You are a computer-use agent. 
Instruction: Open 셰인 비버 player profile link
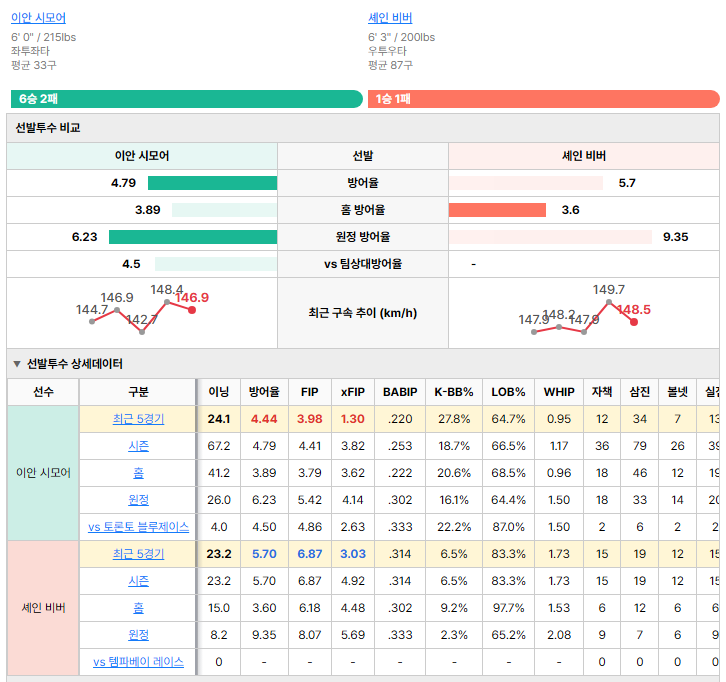[390, 18]
